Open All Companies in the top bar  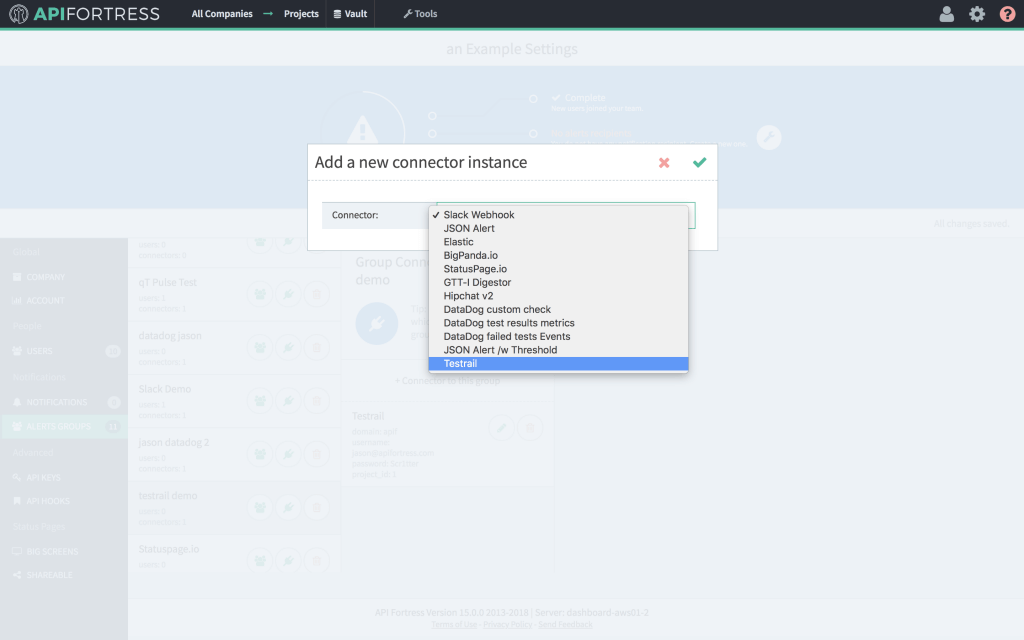coord(222,14)
